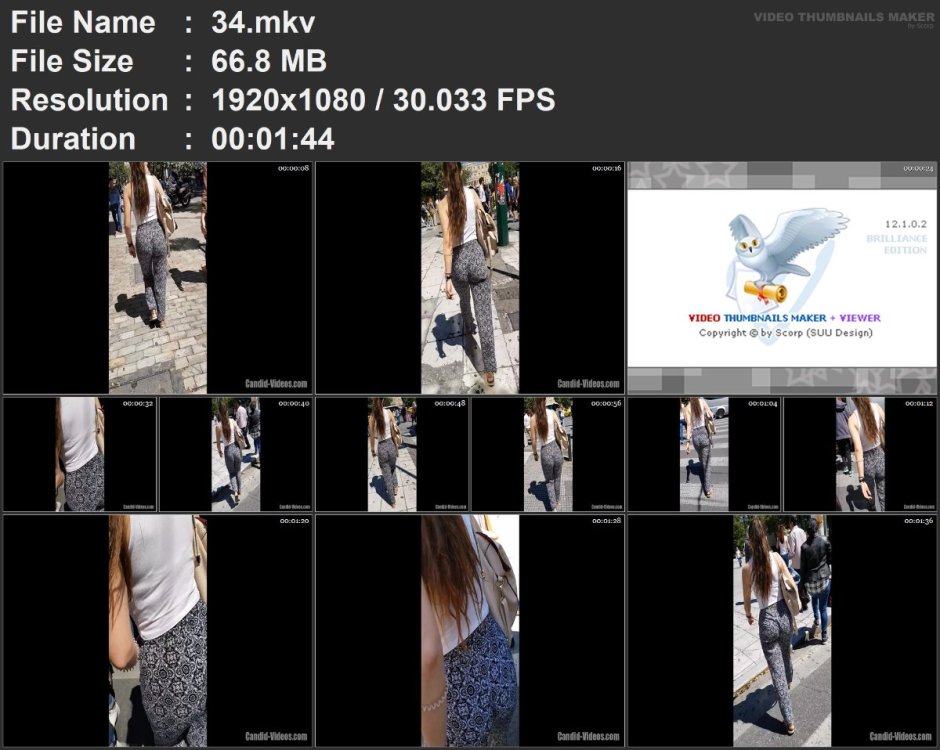Image resolution: width=940 pixels, height=750 pixels.
Task: Choose the thumbnail timestamped 00:00:48
Action: [x=391, y=454]
